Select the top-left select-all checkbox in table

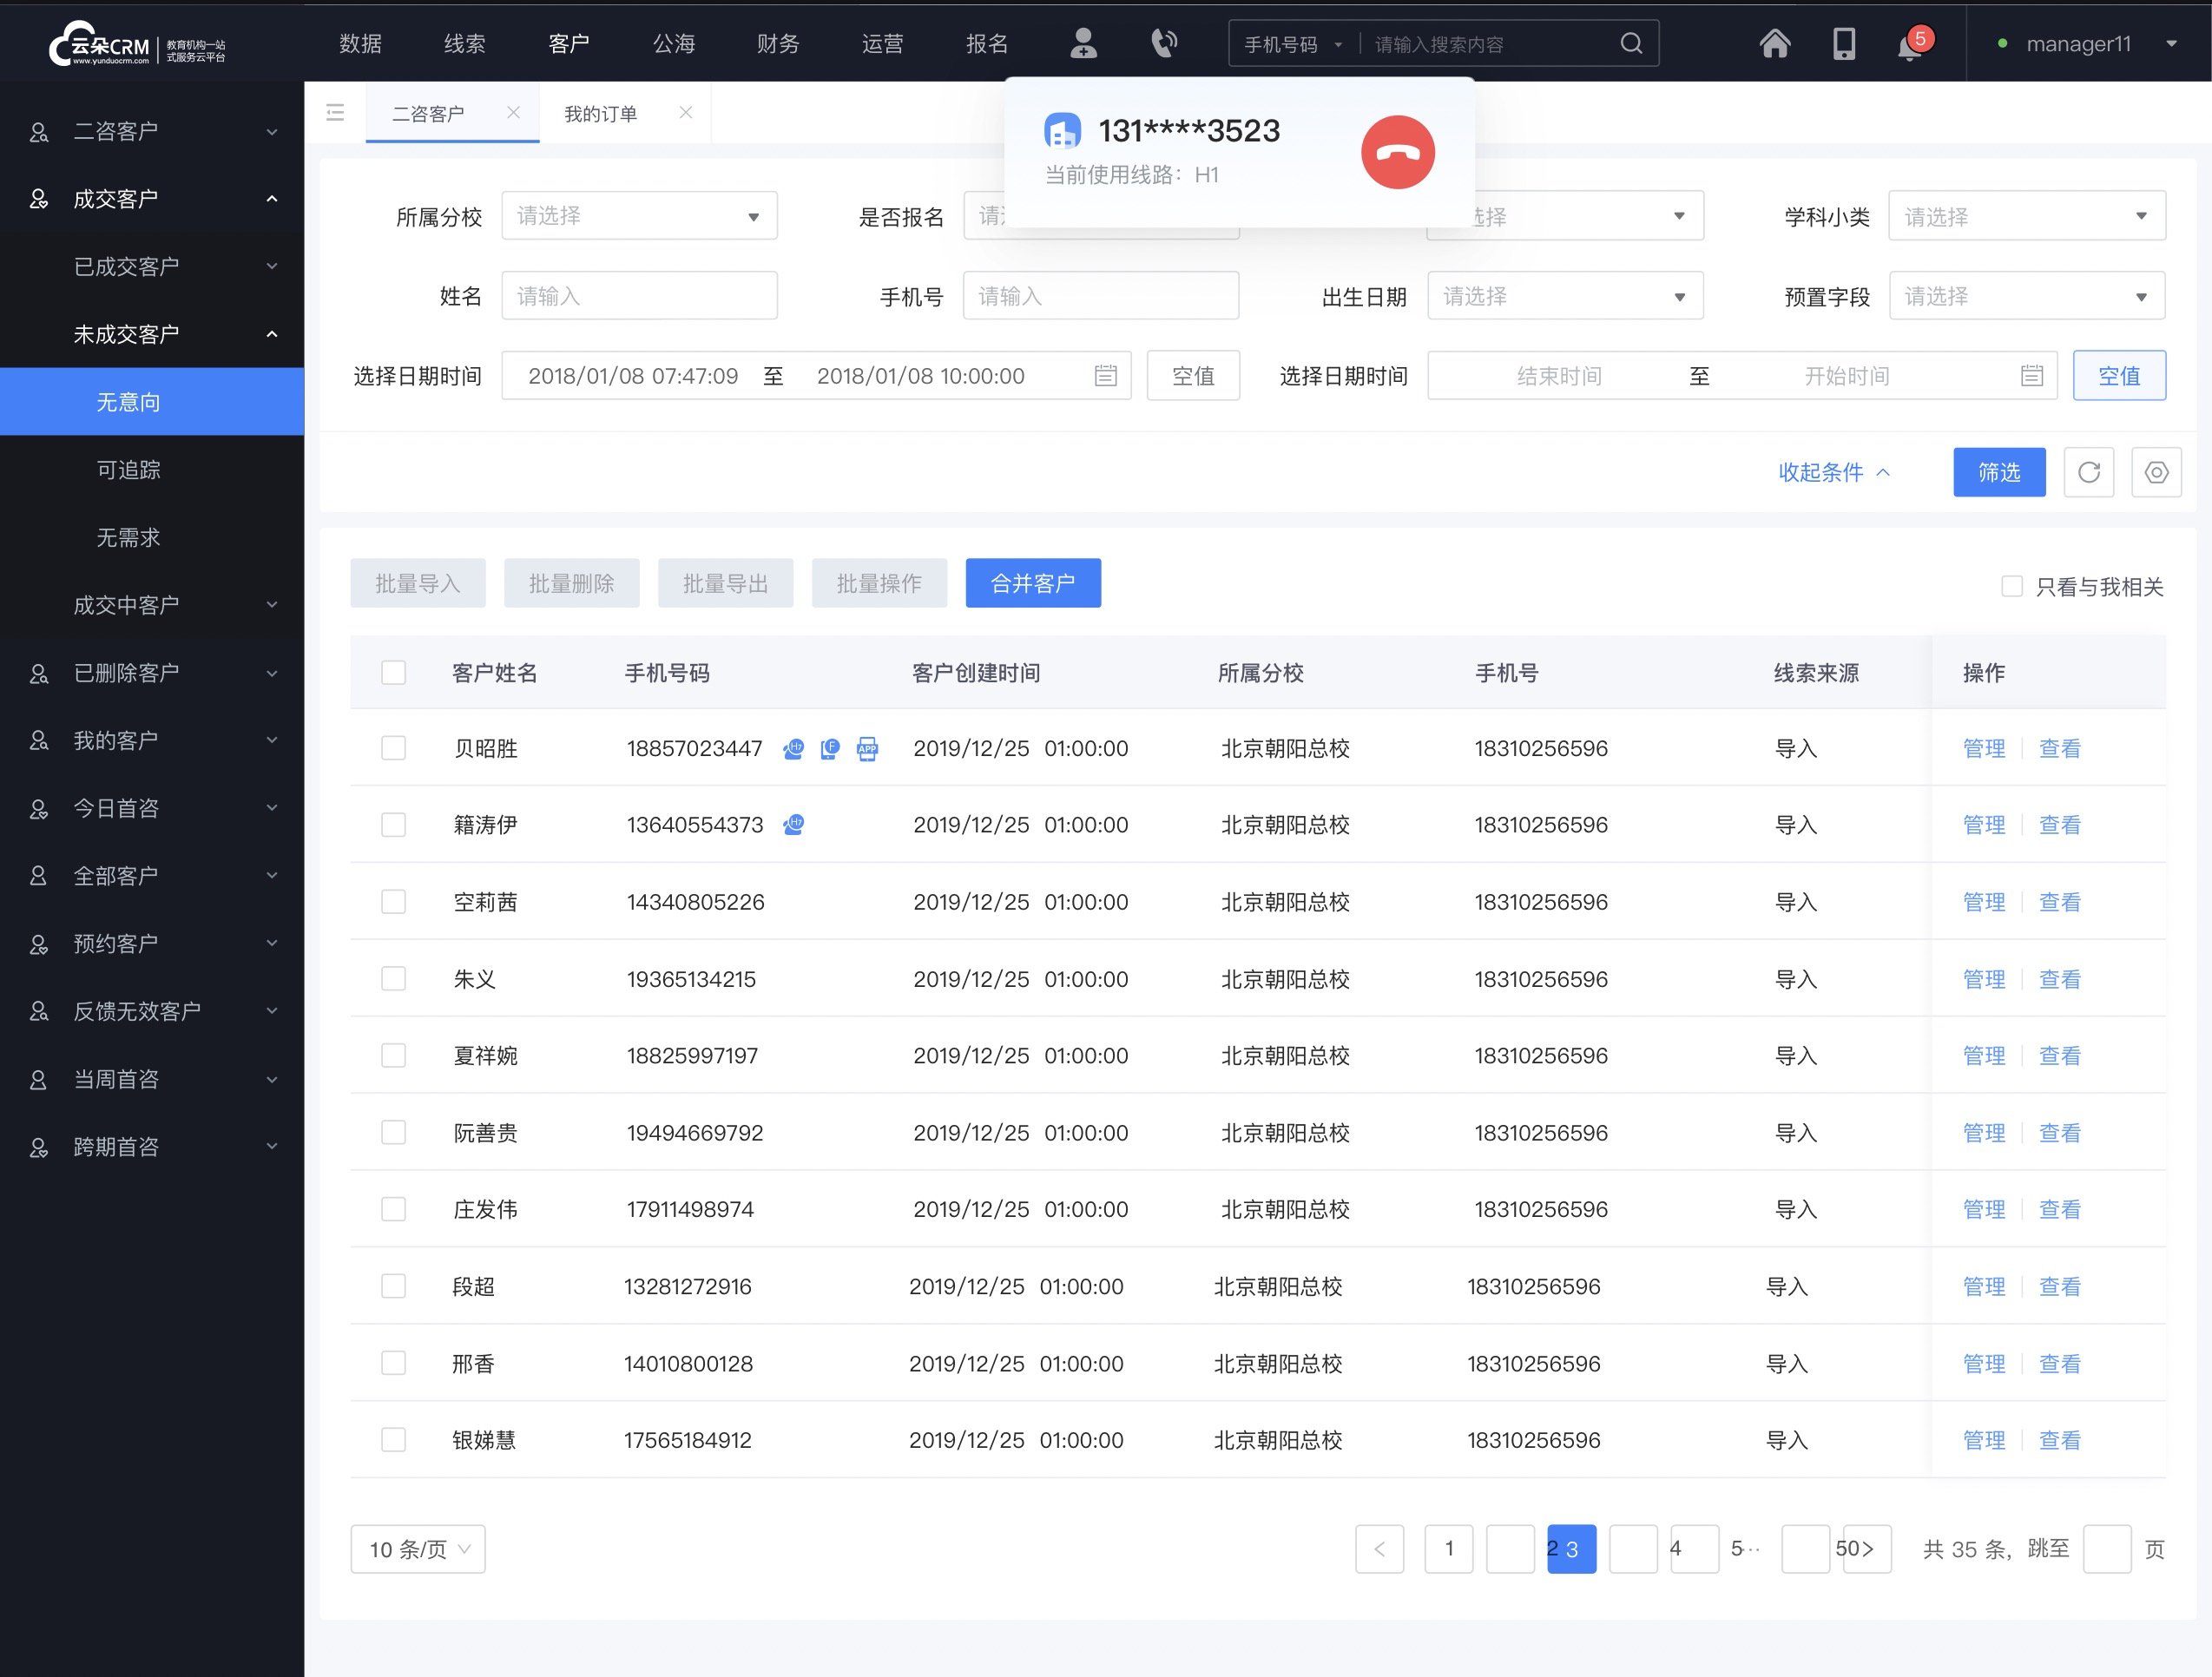(392, 669)
